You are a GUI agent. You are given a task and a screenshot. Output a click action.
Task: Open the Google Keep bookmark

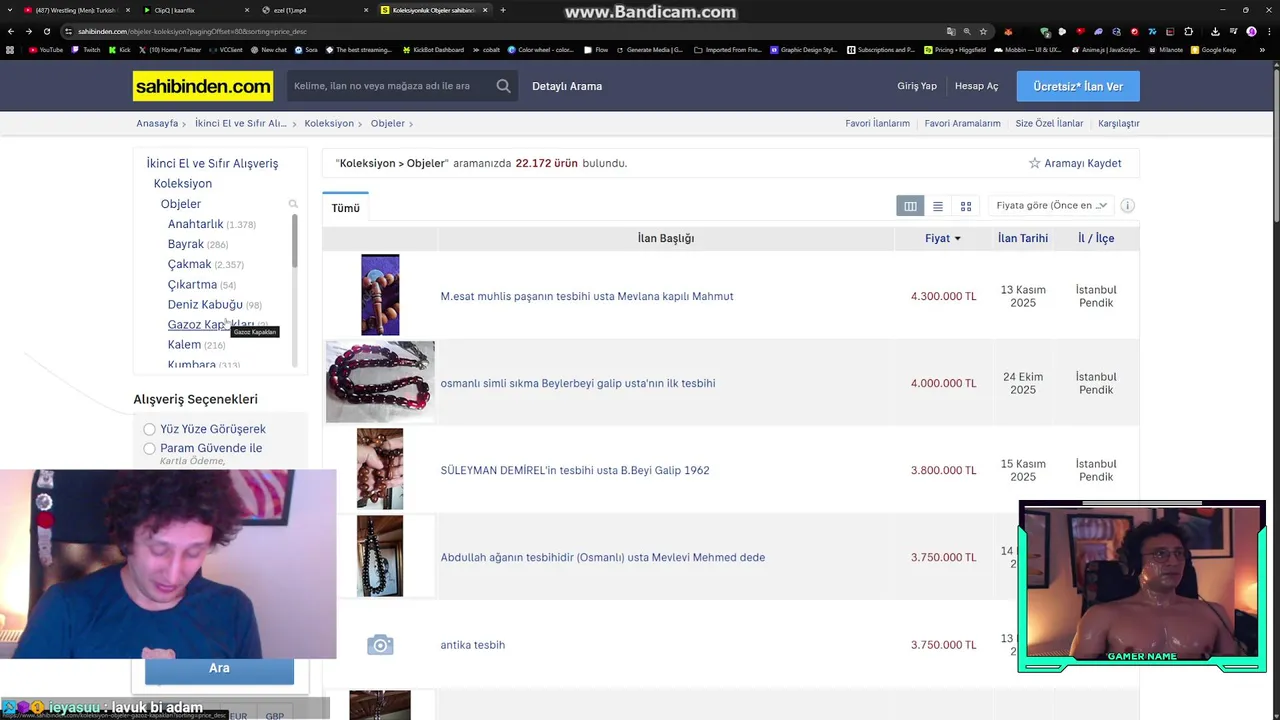(x=1214, y=50)
